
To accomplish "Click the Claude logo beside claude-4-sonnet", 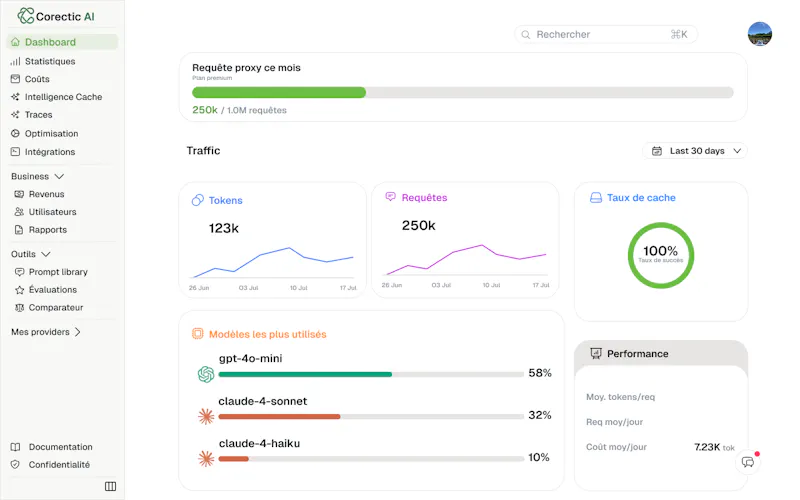I will pos(206,417).
